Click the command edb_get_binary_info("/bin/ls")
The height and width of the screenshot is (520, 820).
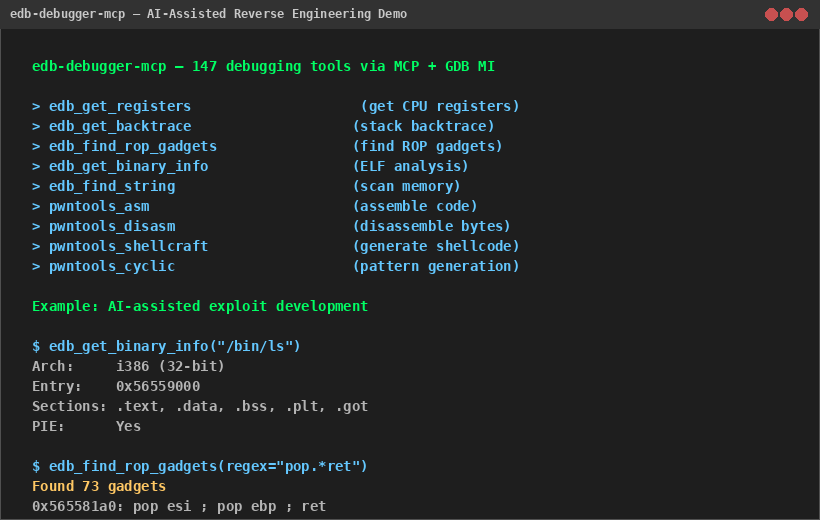(x=175, y=346)
